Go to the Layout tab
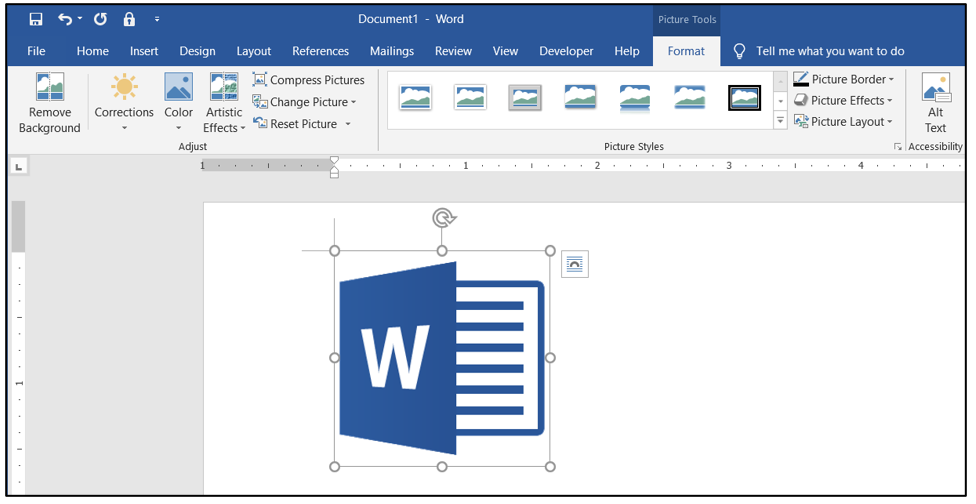Viewport: 976px width, 504px height. click(253, 51)
